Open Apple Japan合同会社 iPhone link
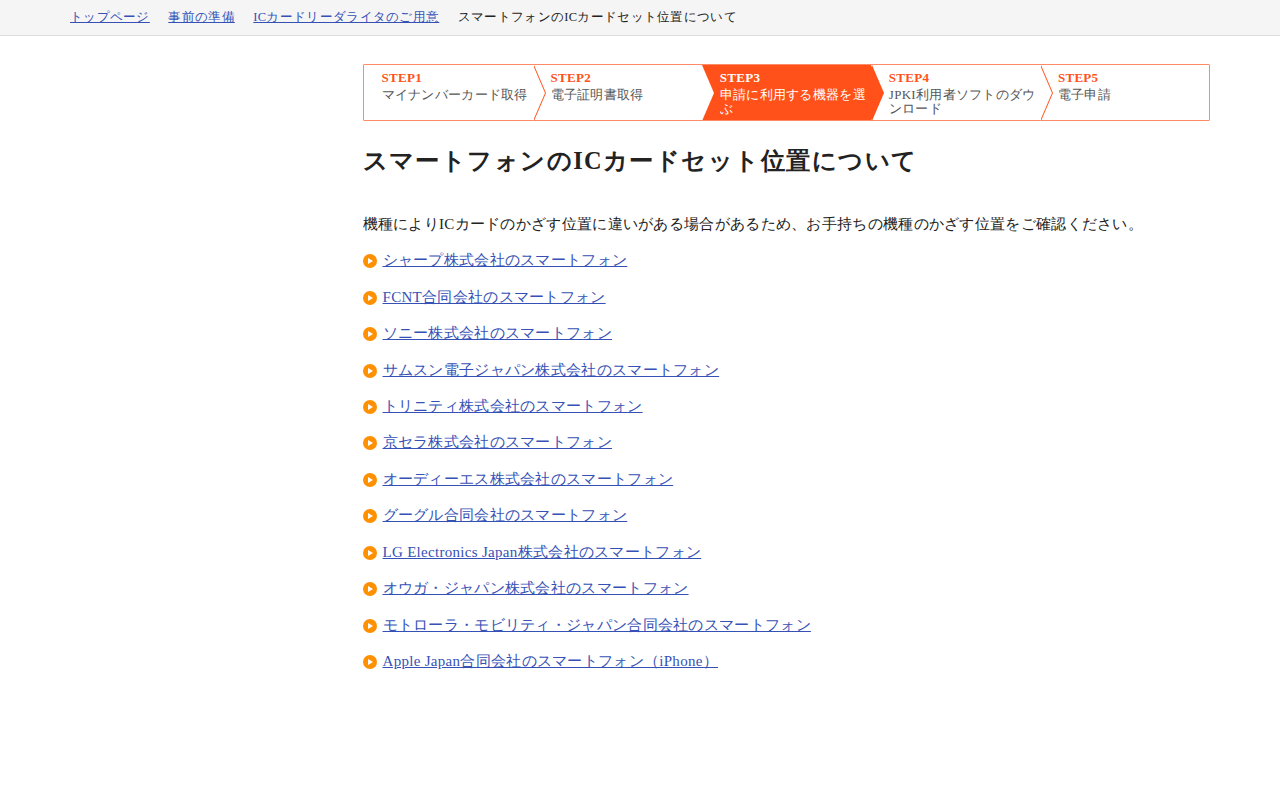 [550, 661]
